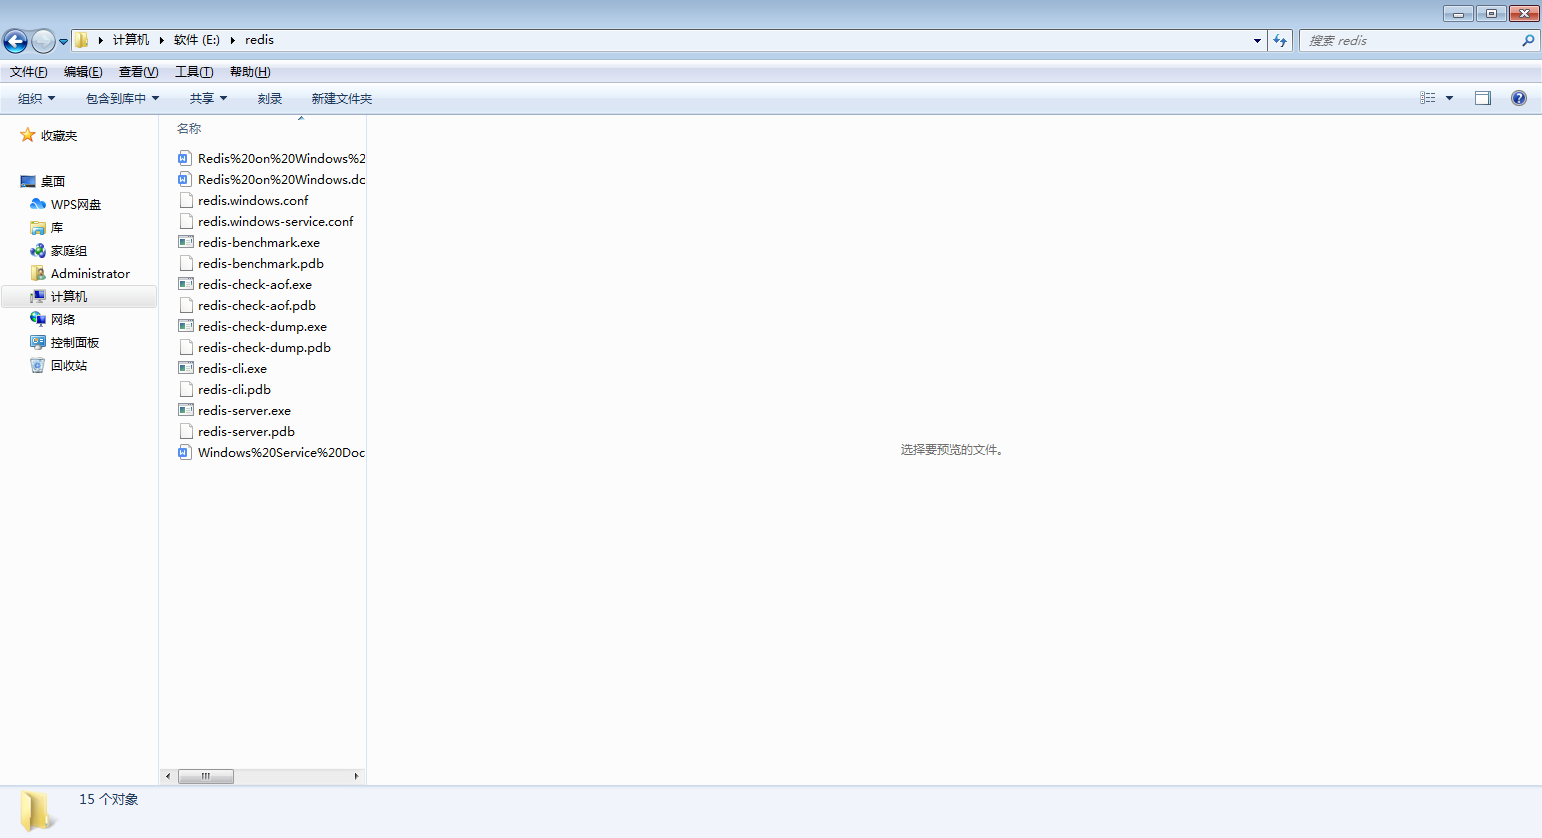Select 软件 (E:) in the address breadcrumb

pyautogui.click(x=197, y=40)
